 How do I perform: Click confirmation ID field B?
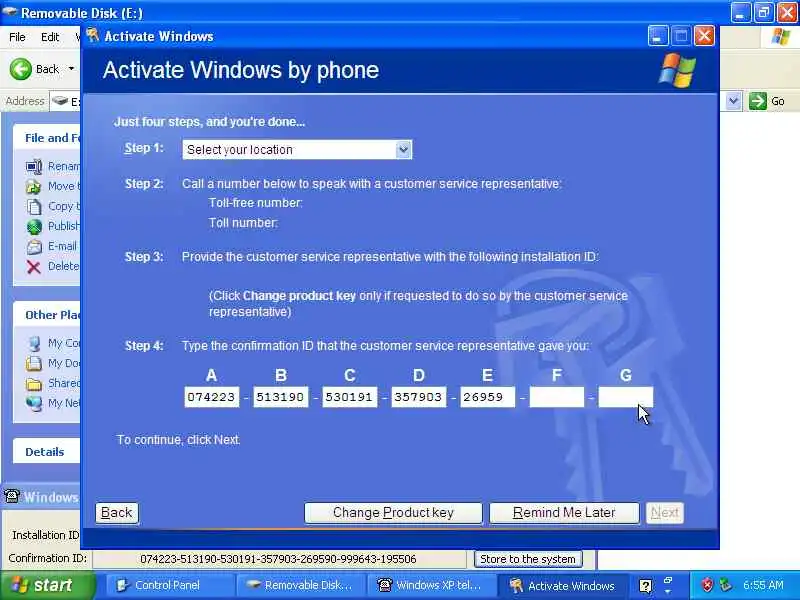[x=281, y=397]
